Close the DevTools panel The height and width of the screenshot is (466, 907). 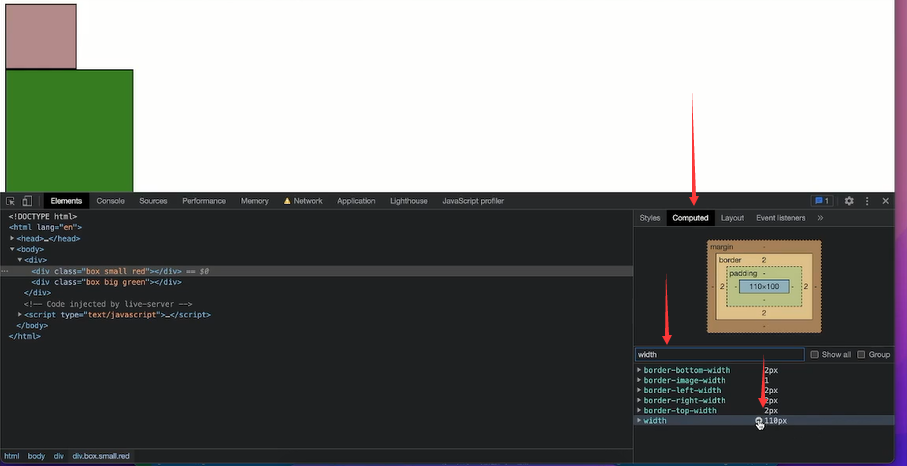[x=885, y=201]
